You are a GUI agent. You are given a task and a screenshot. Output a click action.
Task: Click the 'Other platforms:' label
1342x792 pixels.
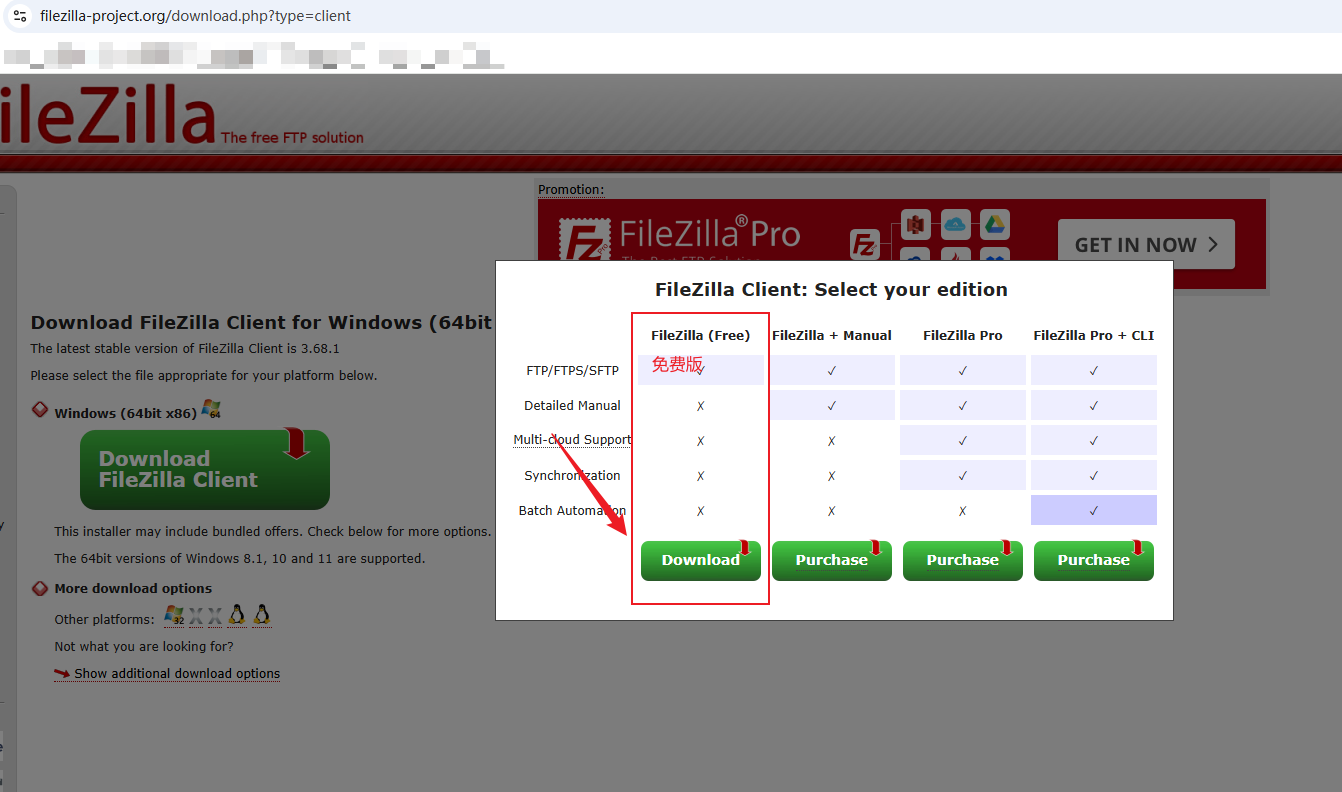point(105,620)
